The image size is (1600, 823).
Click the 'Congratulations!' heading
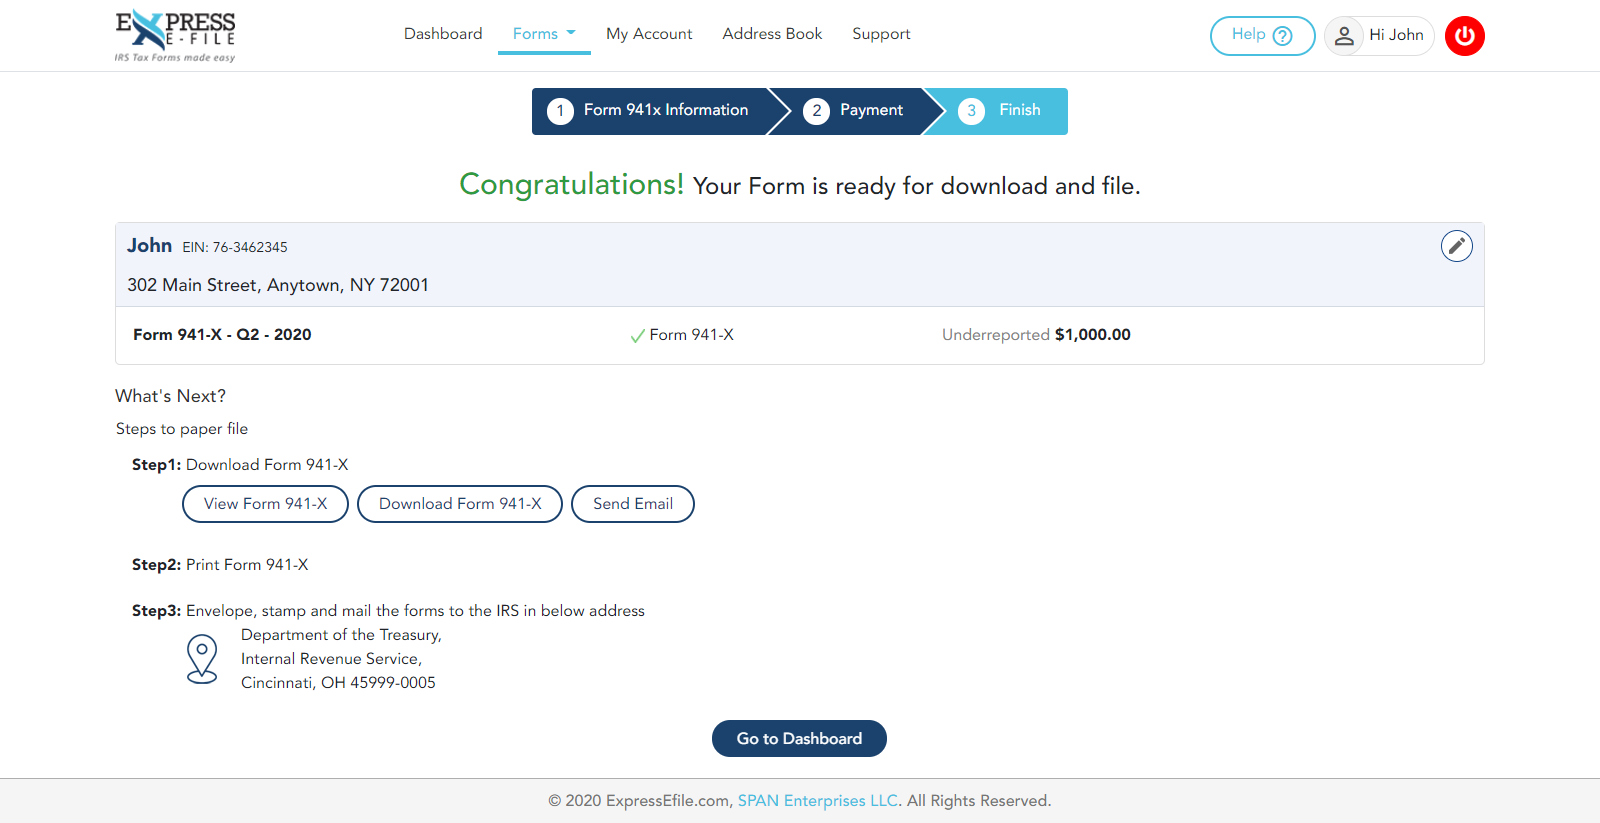[572, 185]
